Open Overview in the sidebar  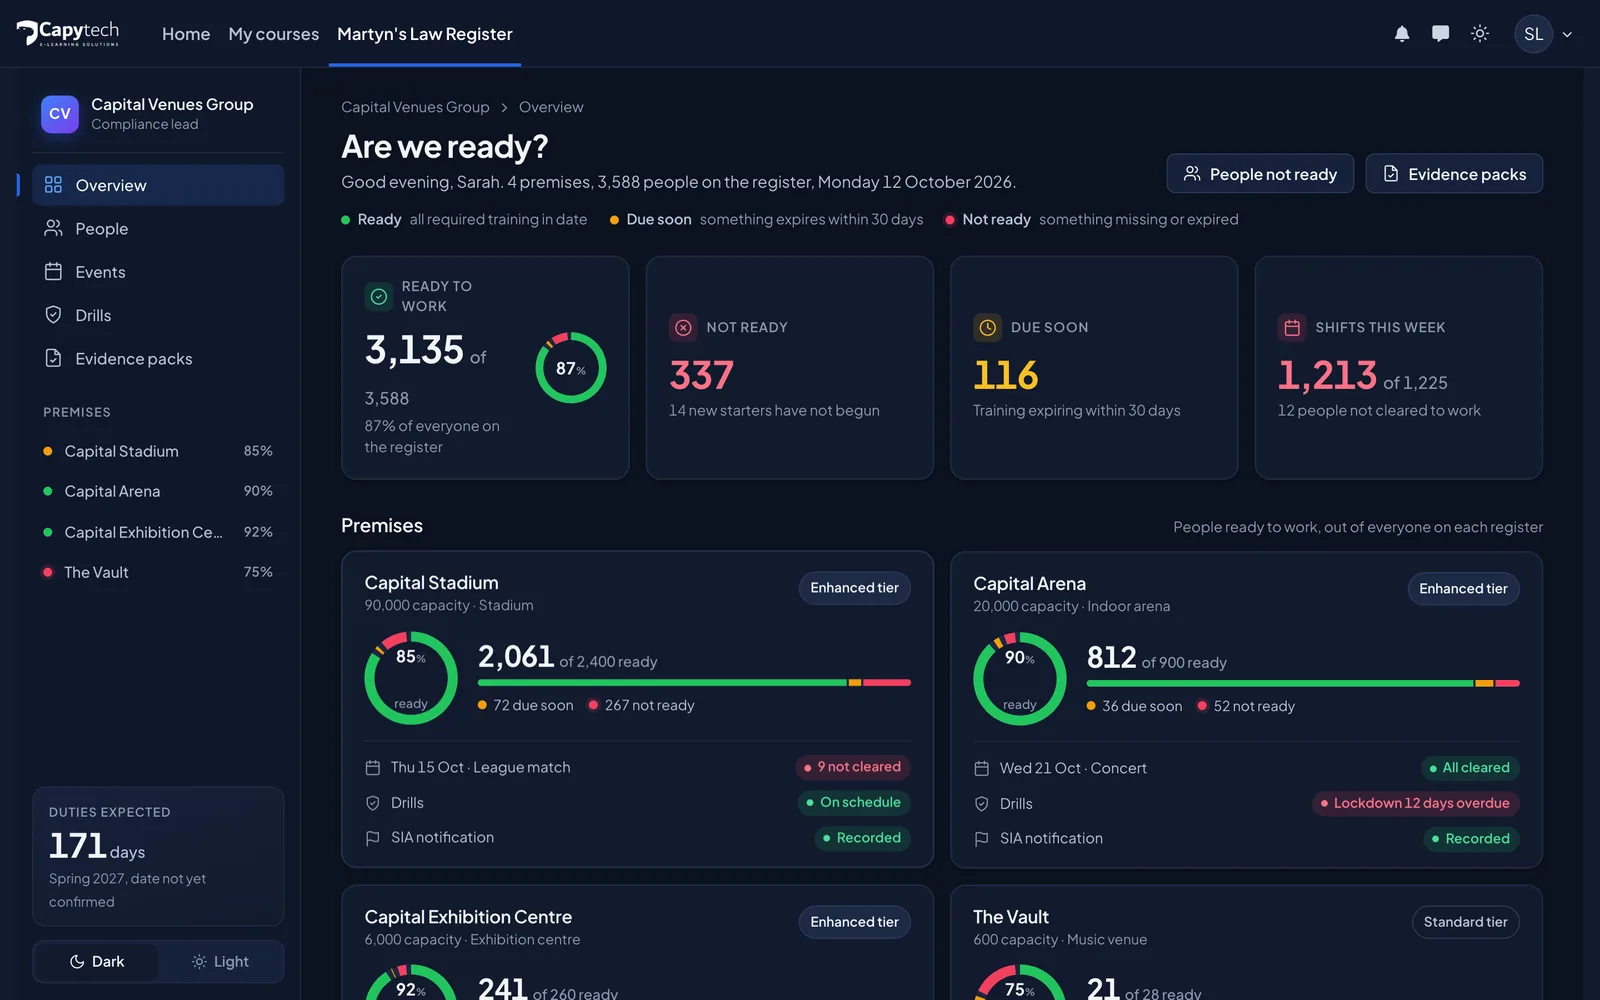point(158,185)
